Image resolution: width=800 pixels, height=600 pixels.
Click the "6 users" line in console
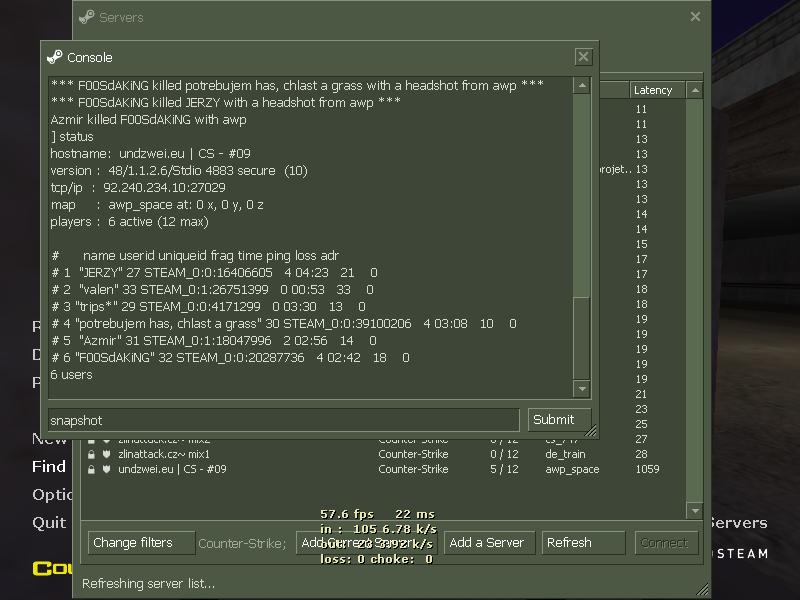pyautogui.click(x=71, y=375)
